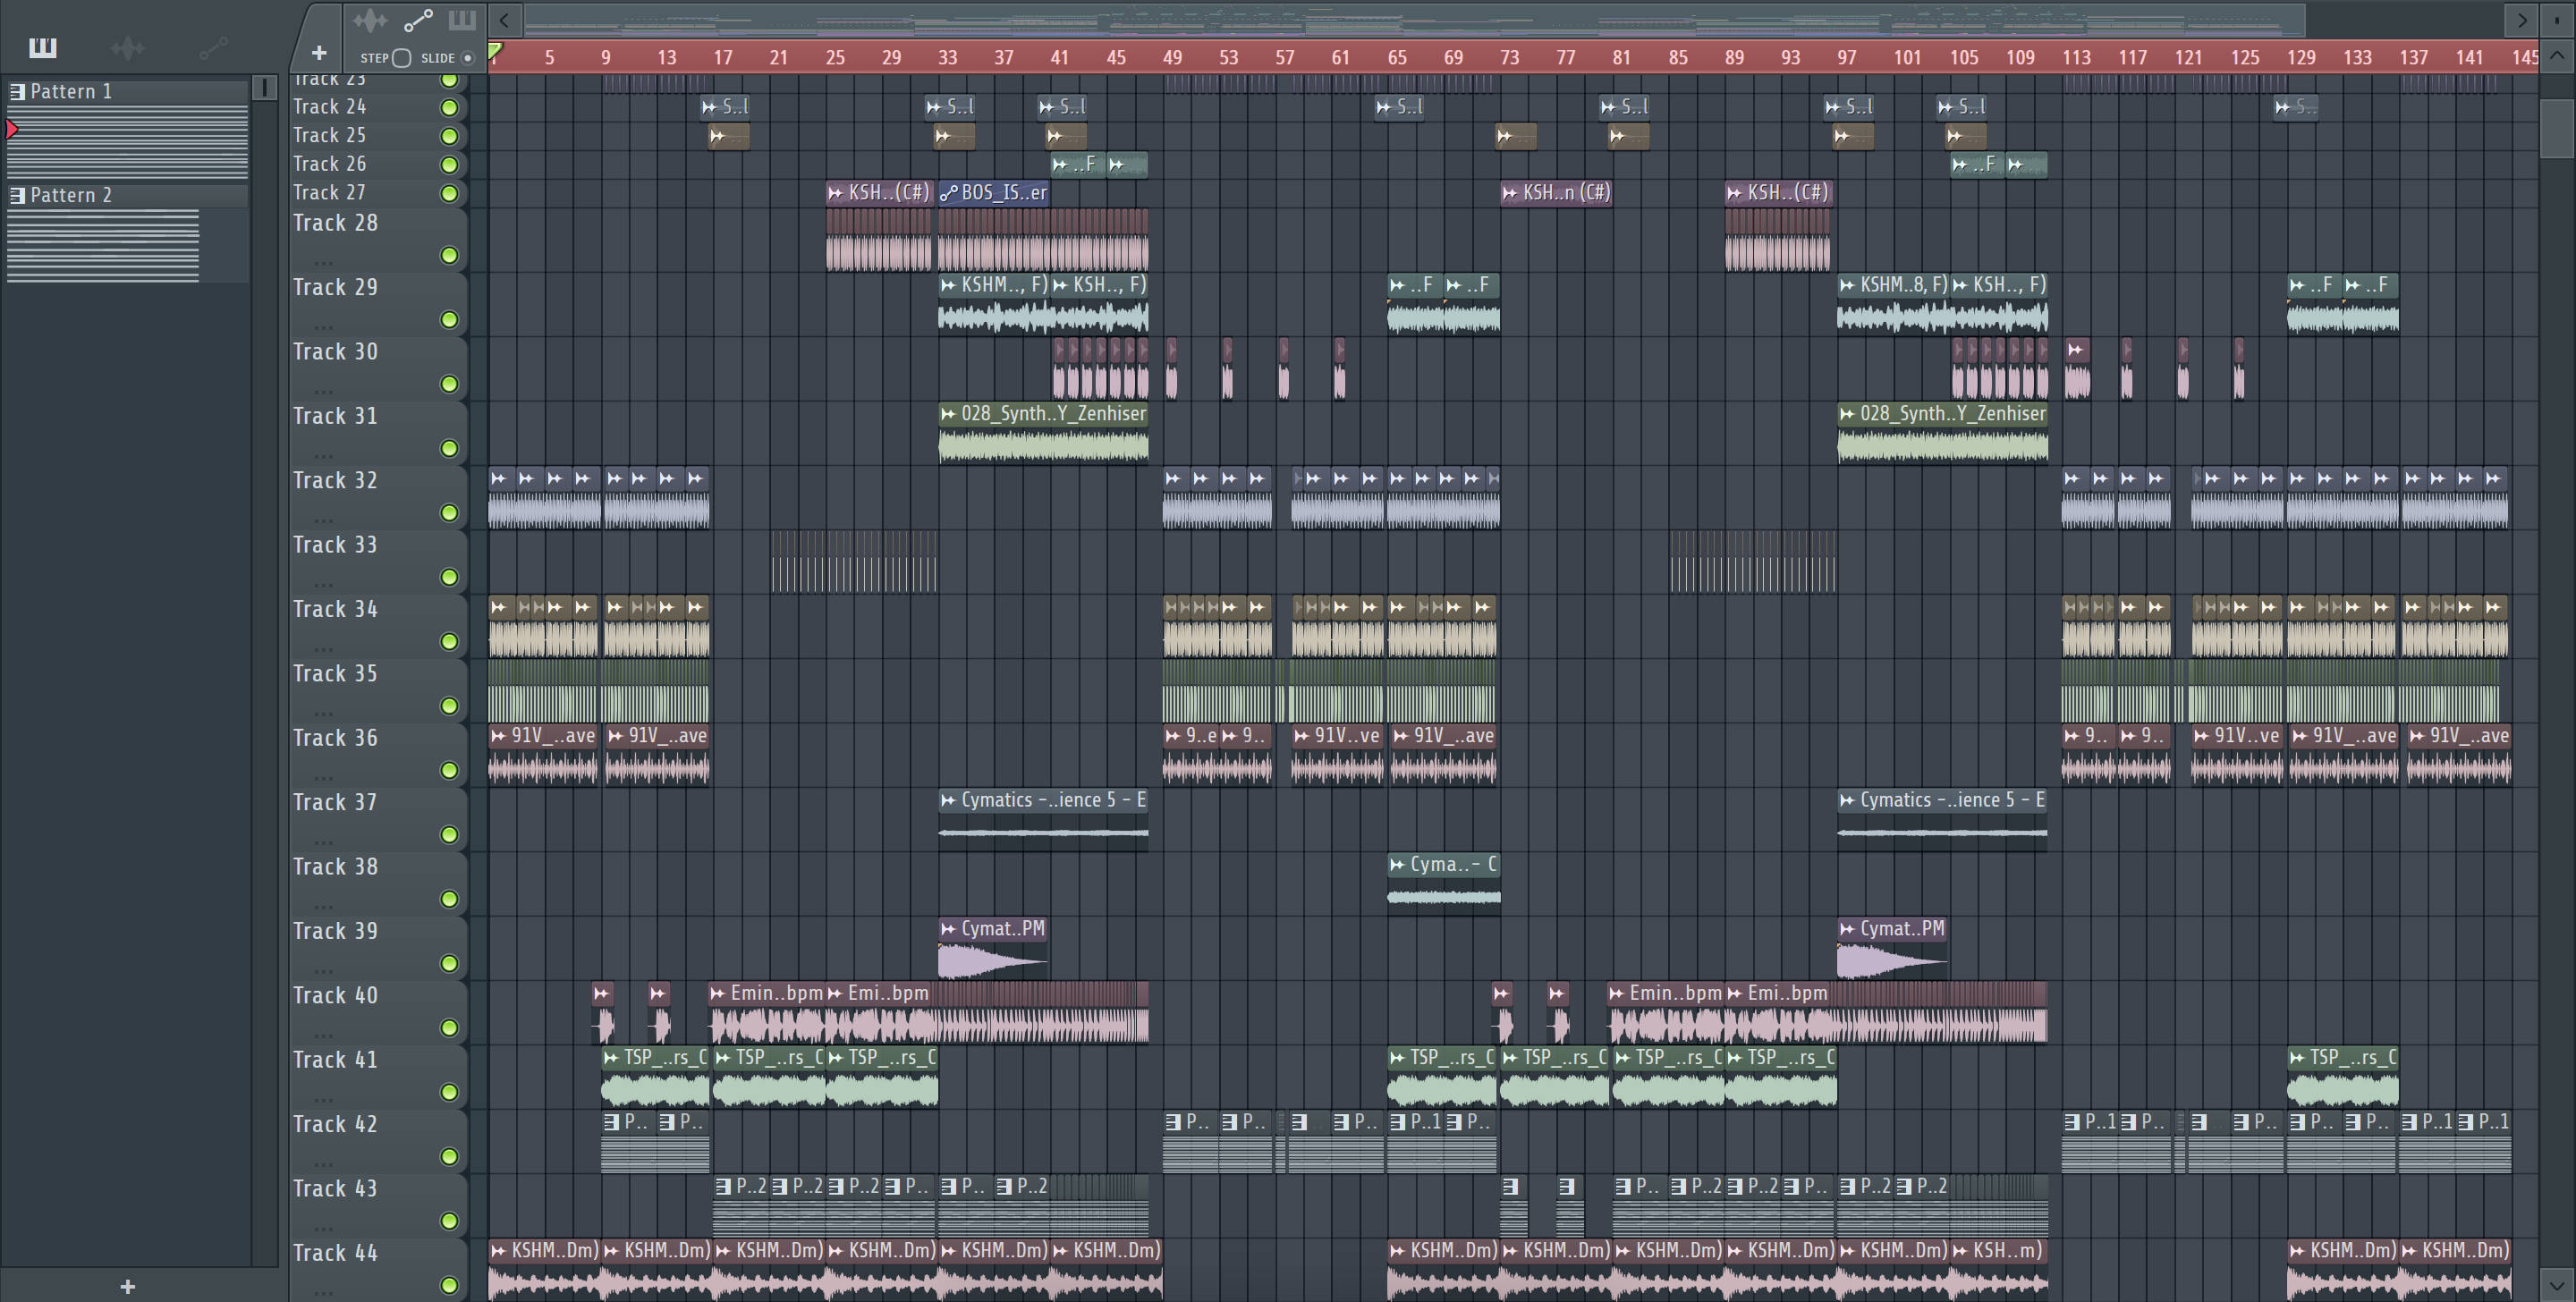The height and width of the screenshot is (1302, 2576).
Task: Click the green playhead marker at bar 1
Action: 495,49
